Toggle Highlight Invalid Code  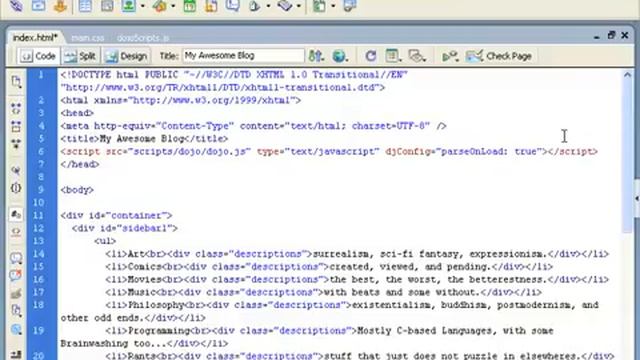[x=16, y=231]
